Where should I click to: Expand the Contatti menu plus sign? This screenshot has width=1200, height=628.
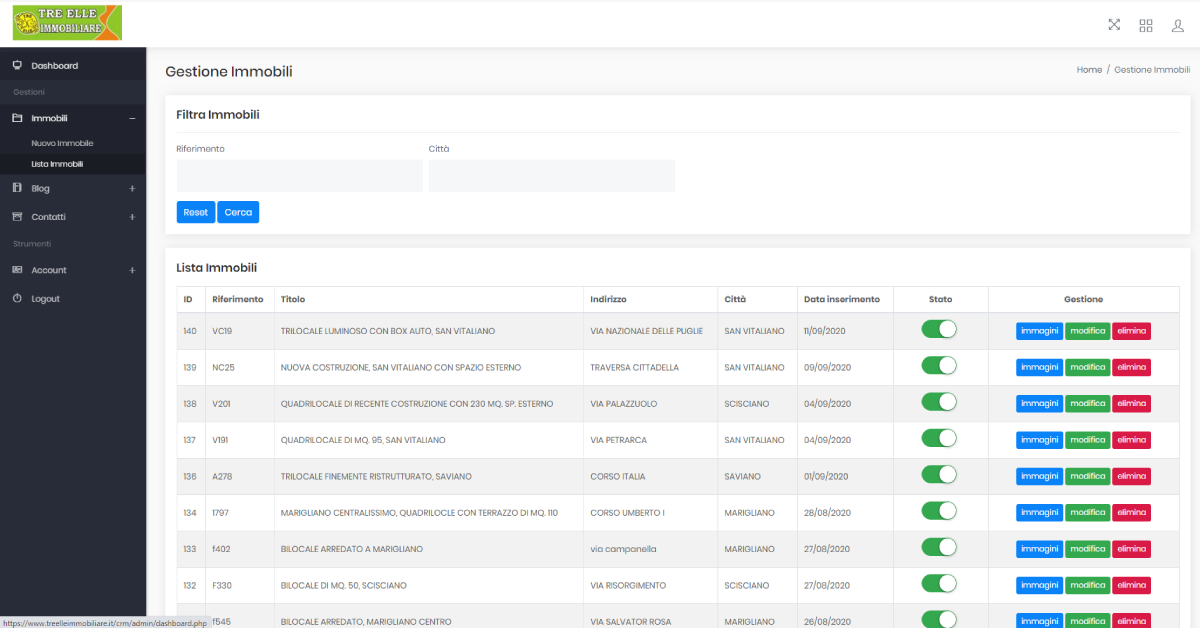tap(132, 217)
